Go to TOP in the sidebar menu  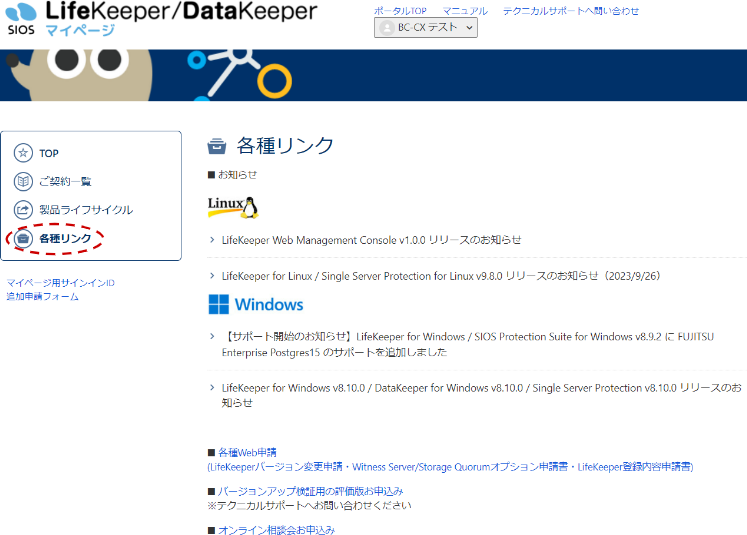click(x=49, y=153)
